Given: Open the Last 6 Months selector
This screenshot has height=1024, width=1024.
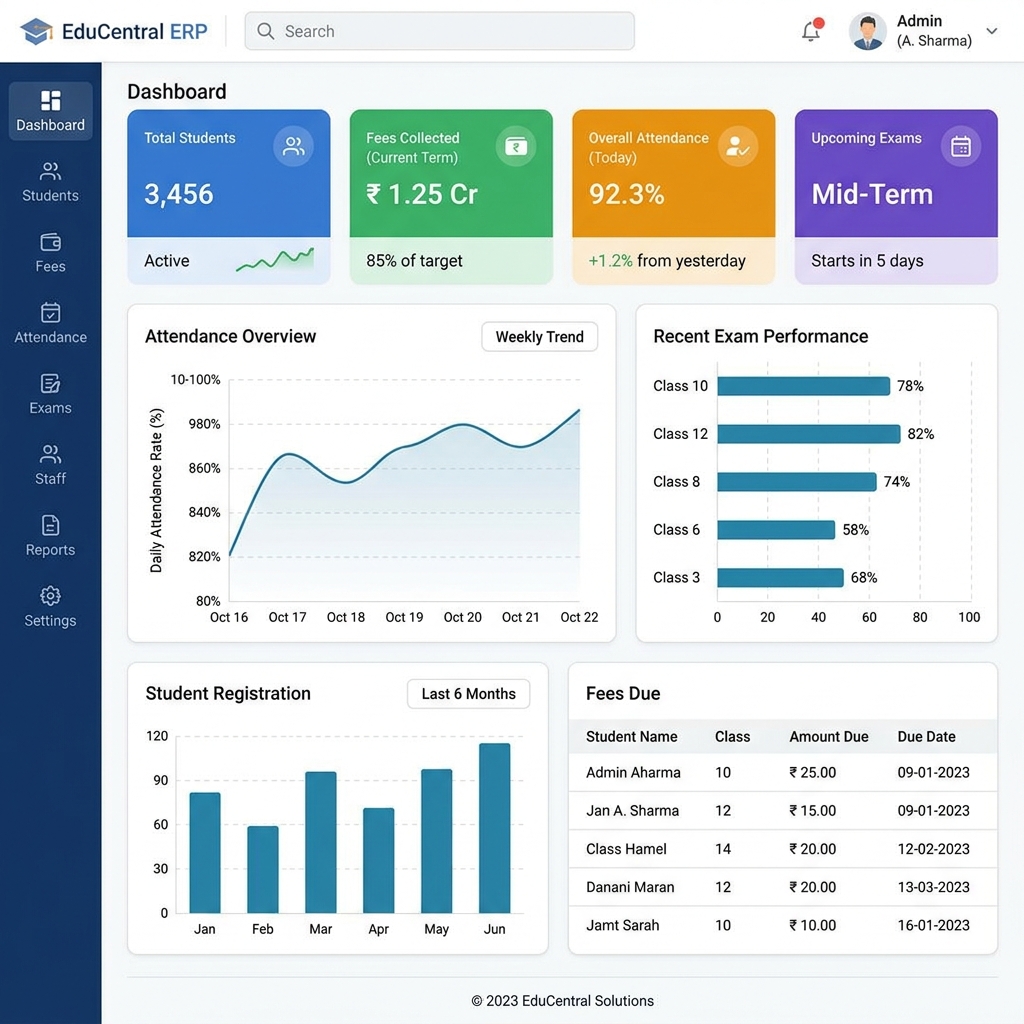Looking at the screenshot, I should pyautogui.click(x=468, y=694).
